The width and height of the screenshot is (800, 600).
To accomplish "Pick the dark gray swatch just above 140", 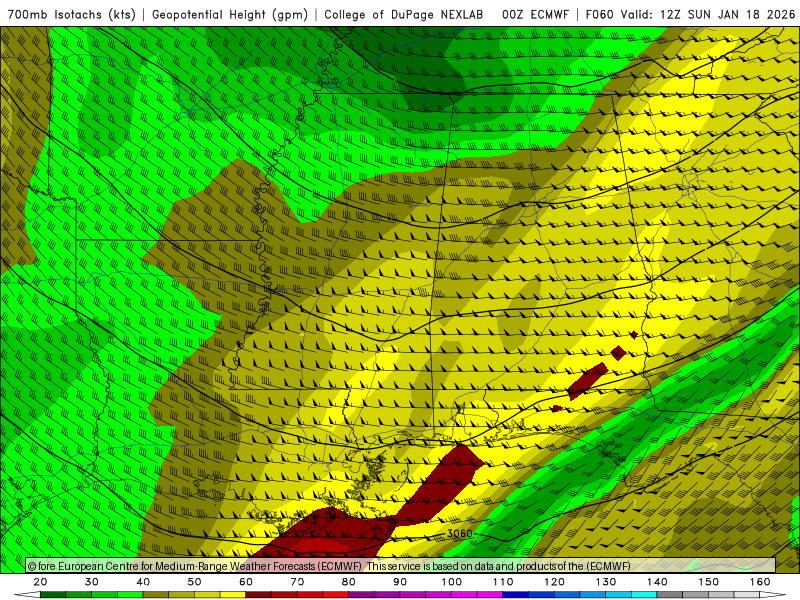I will click(670, 595).
